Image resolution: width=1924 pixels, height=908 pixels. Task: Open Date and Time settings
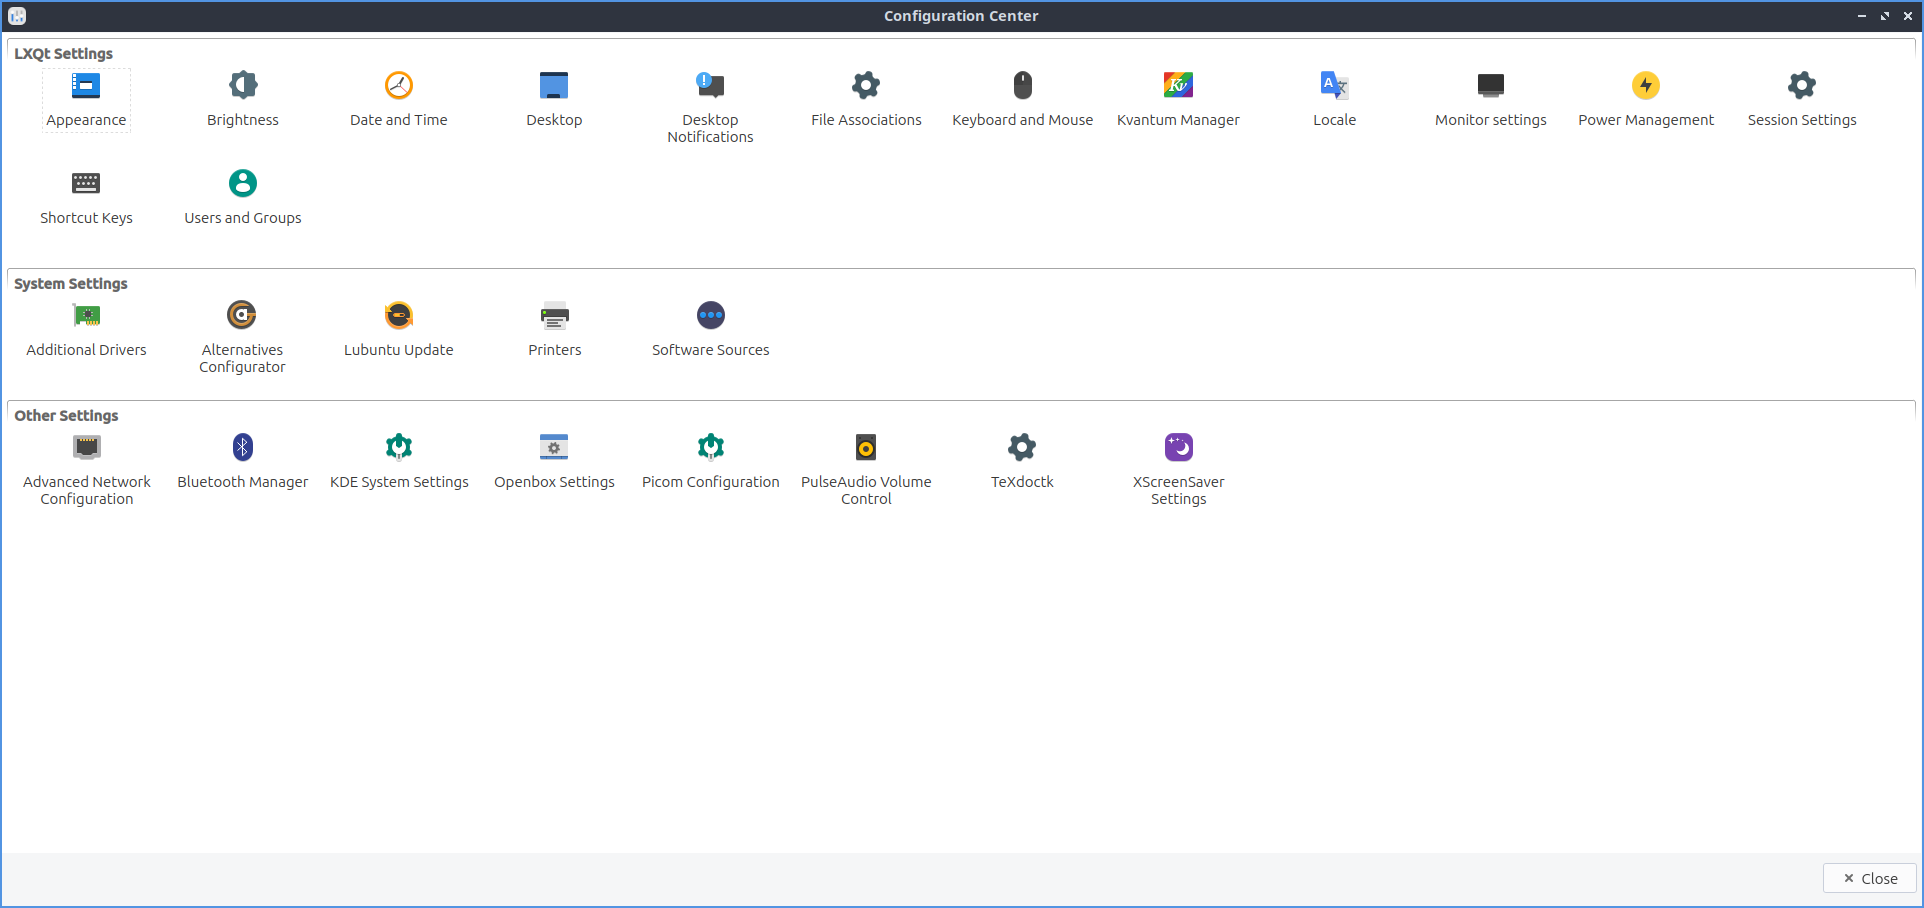click(x=399, y=87)
